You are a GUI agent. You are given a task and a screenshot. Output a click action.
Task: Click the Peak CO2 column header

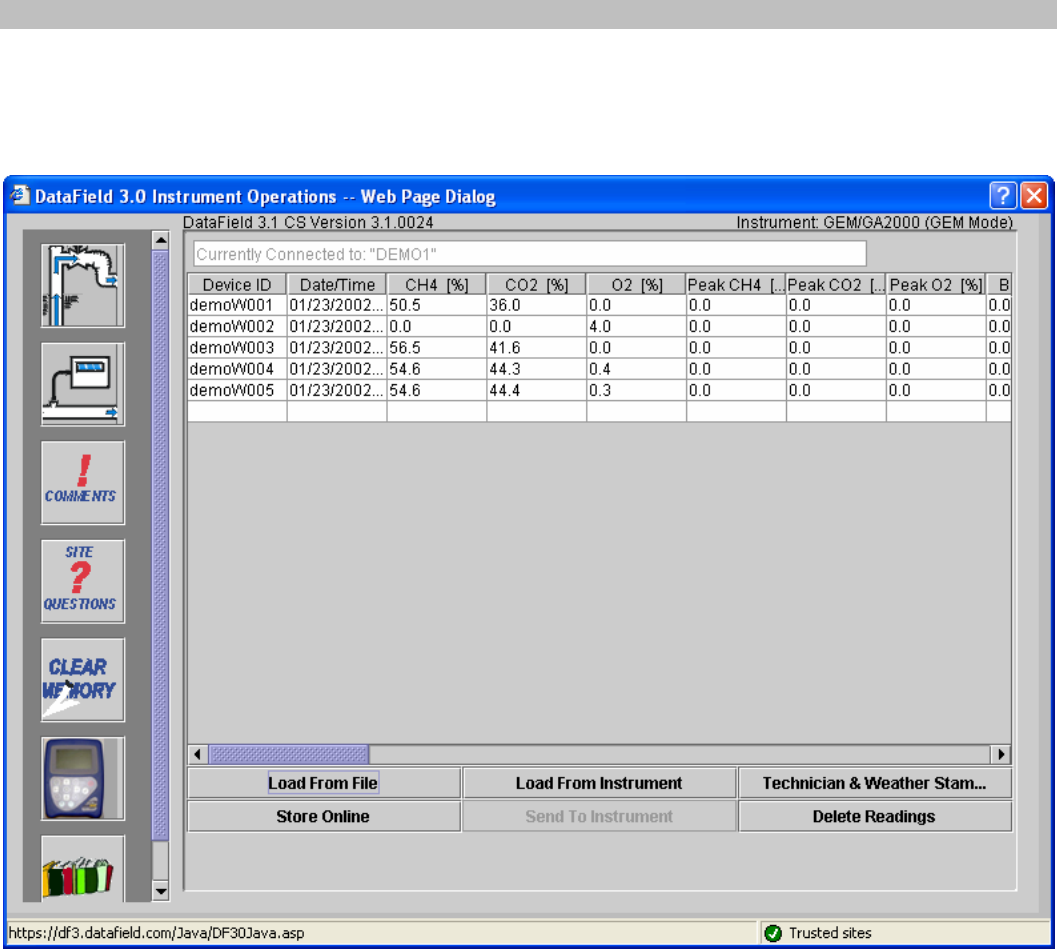[836, 284]
